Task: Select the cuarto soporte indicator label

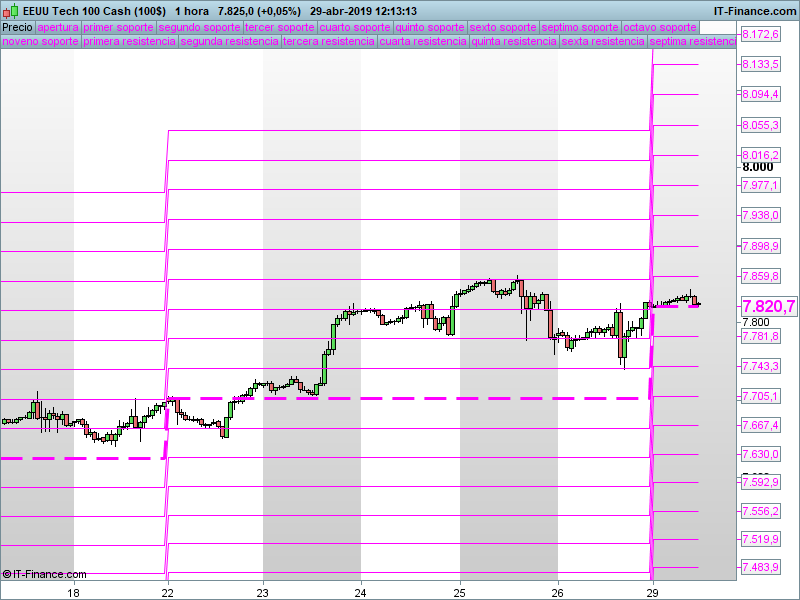Action: (x=355, y=27)
